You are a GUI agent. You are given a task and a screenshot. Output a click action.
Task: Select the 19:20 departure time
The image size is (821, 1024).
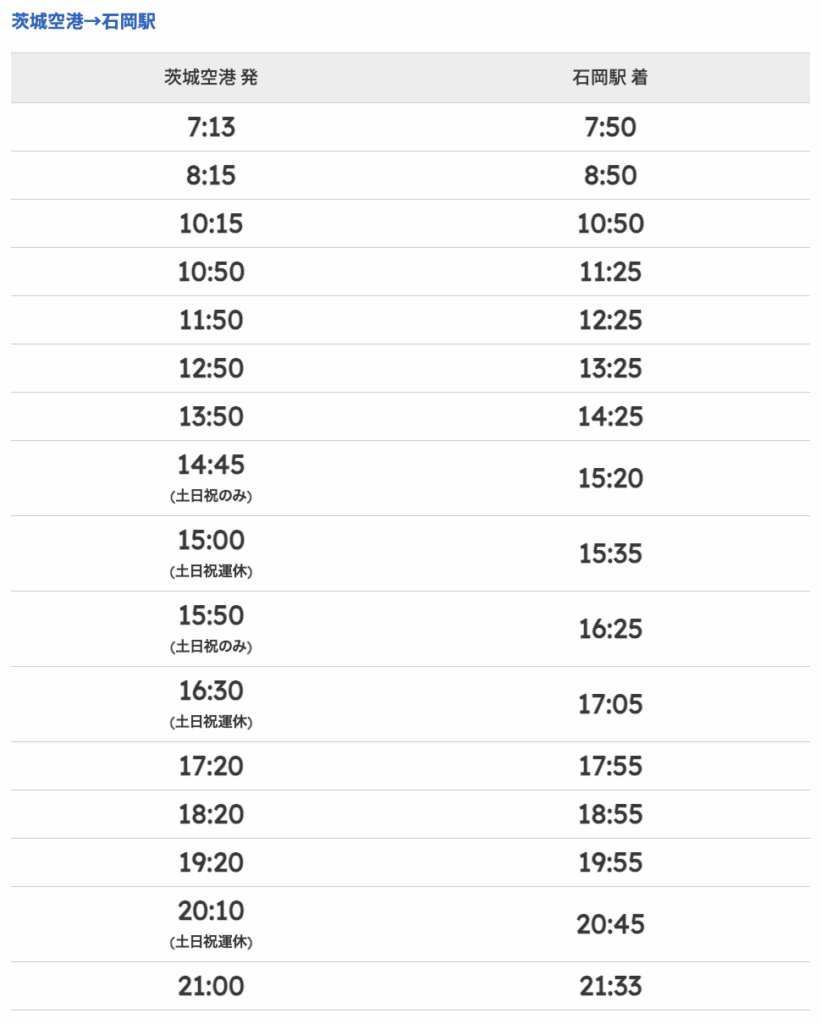(211, 862)
